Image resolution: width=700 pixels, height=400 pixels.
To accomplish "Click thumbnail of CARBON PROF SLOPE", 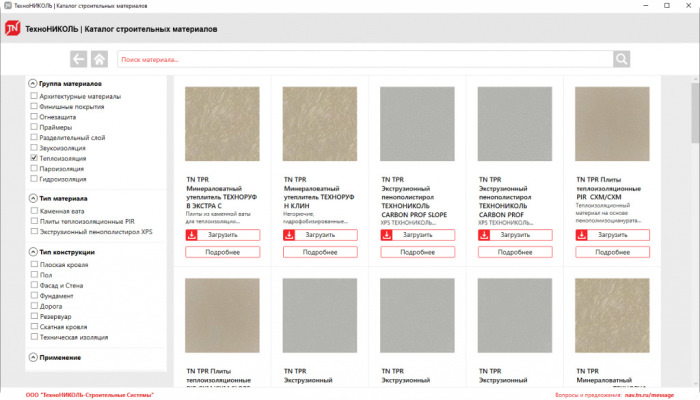I will pos(417,124).
